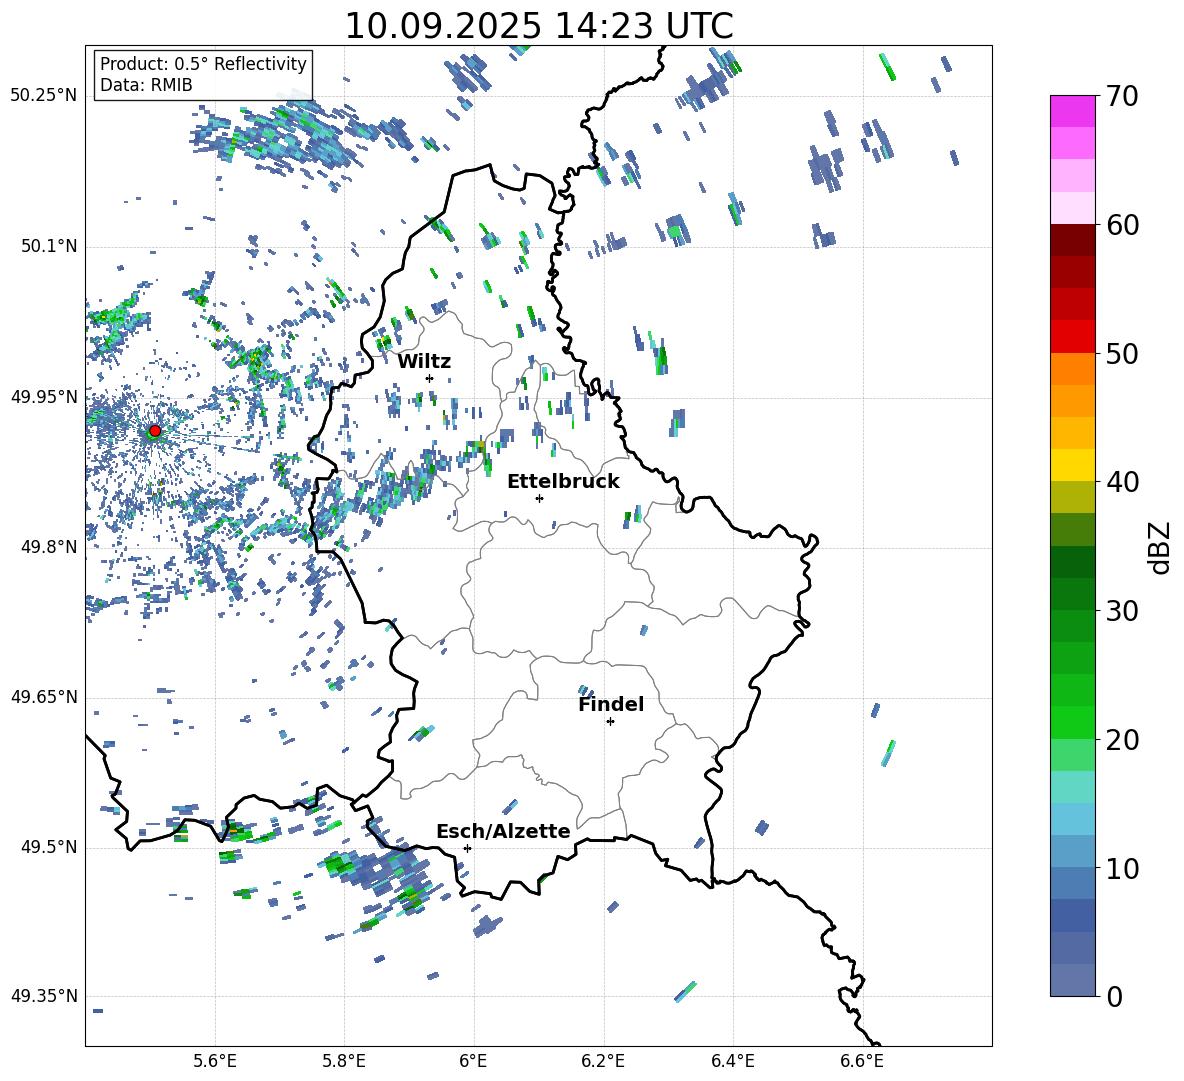Click the 49.8°N latitude label

click(x=48, y=547)
